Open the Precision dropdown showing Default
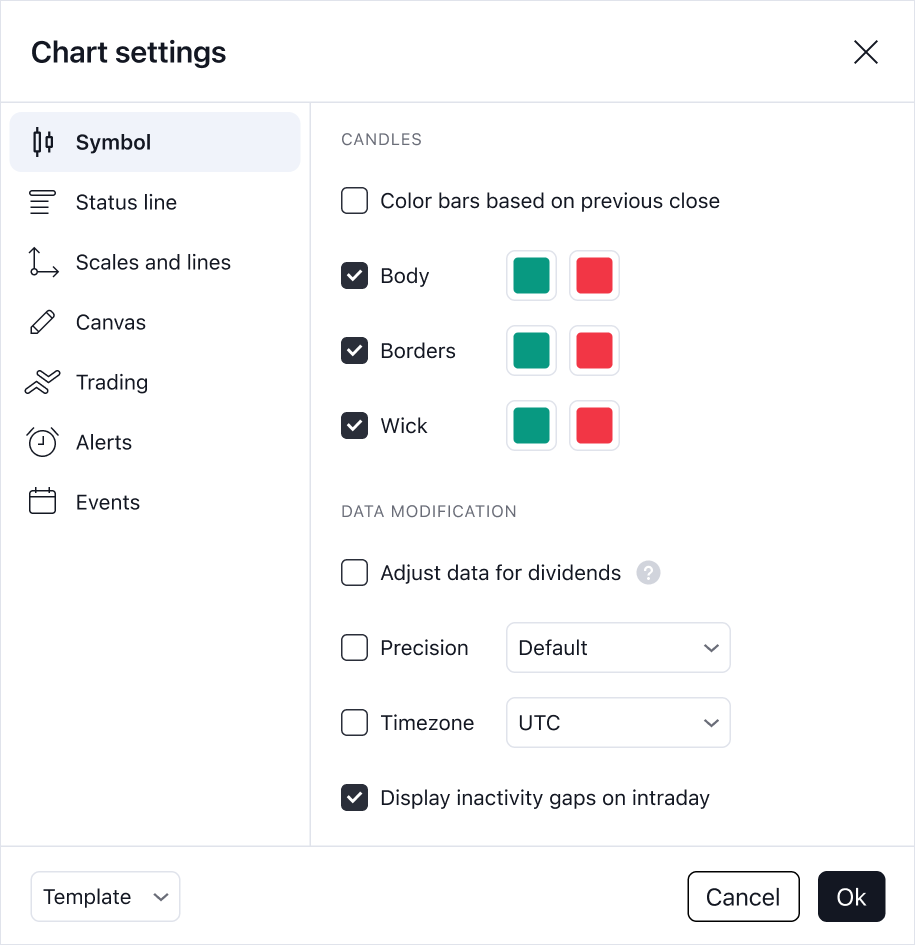The image size is (915, 945). (618, 648)
